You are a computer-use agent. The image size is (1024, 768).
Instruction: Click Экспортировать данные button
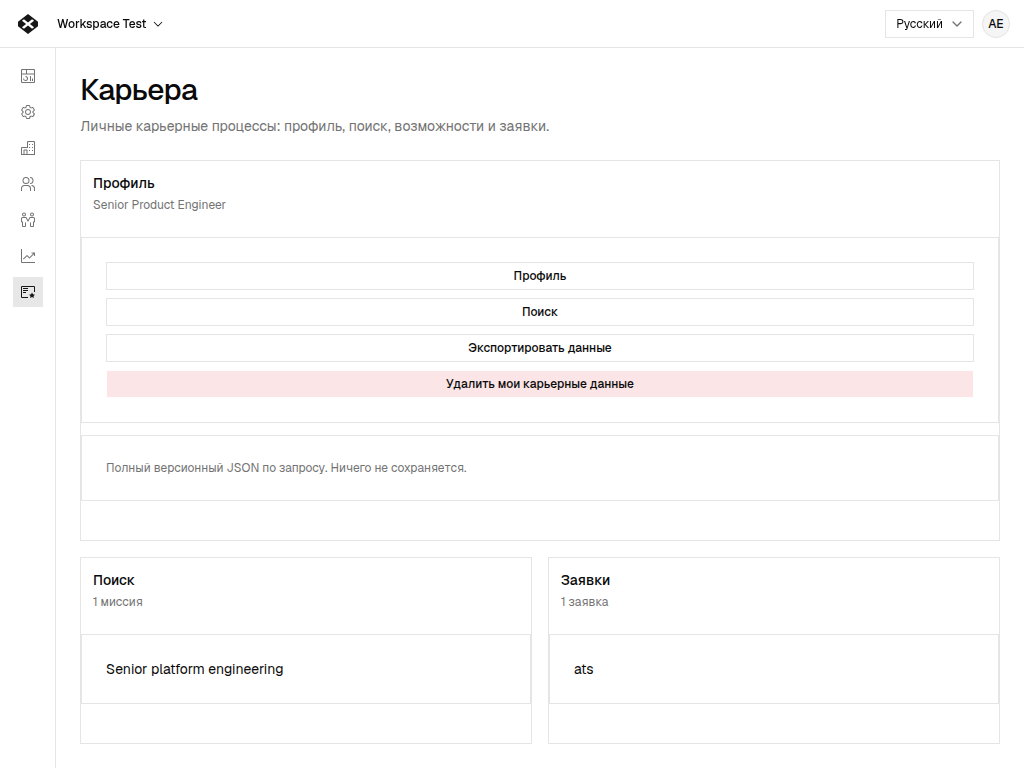pos(539,348)
